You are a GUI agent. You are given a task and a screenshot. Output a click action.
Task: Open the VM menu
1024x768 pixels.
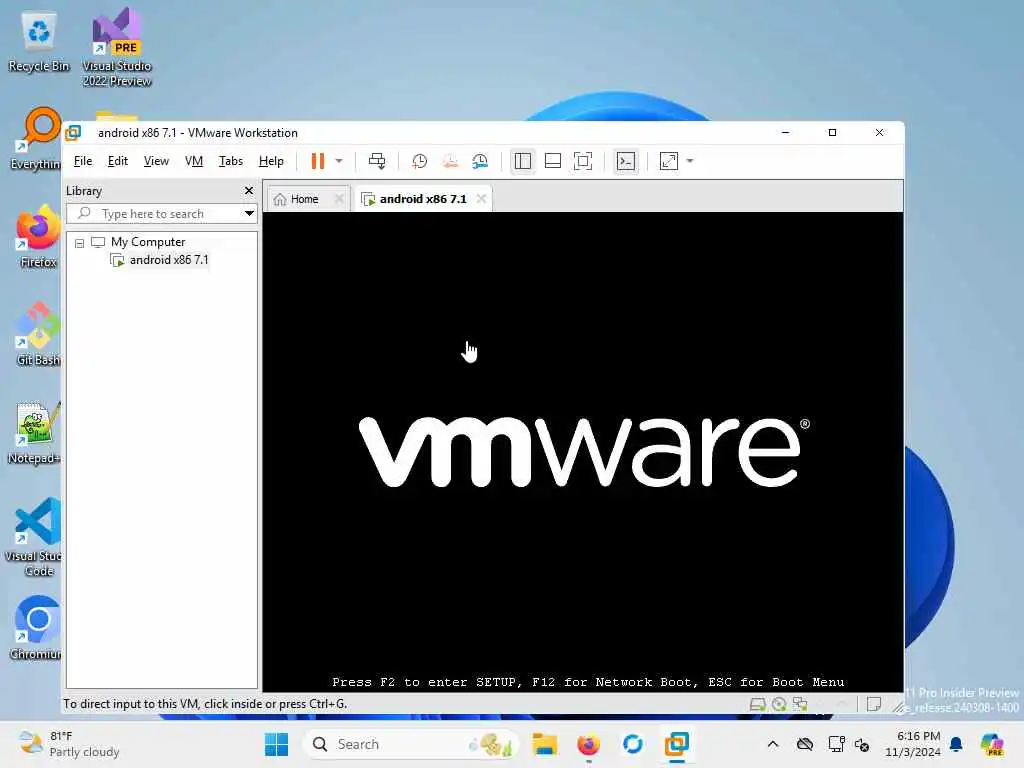coord(193,161)
